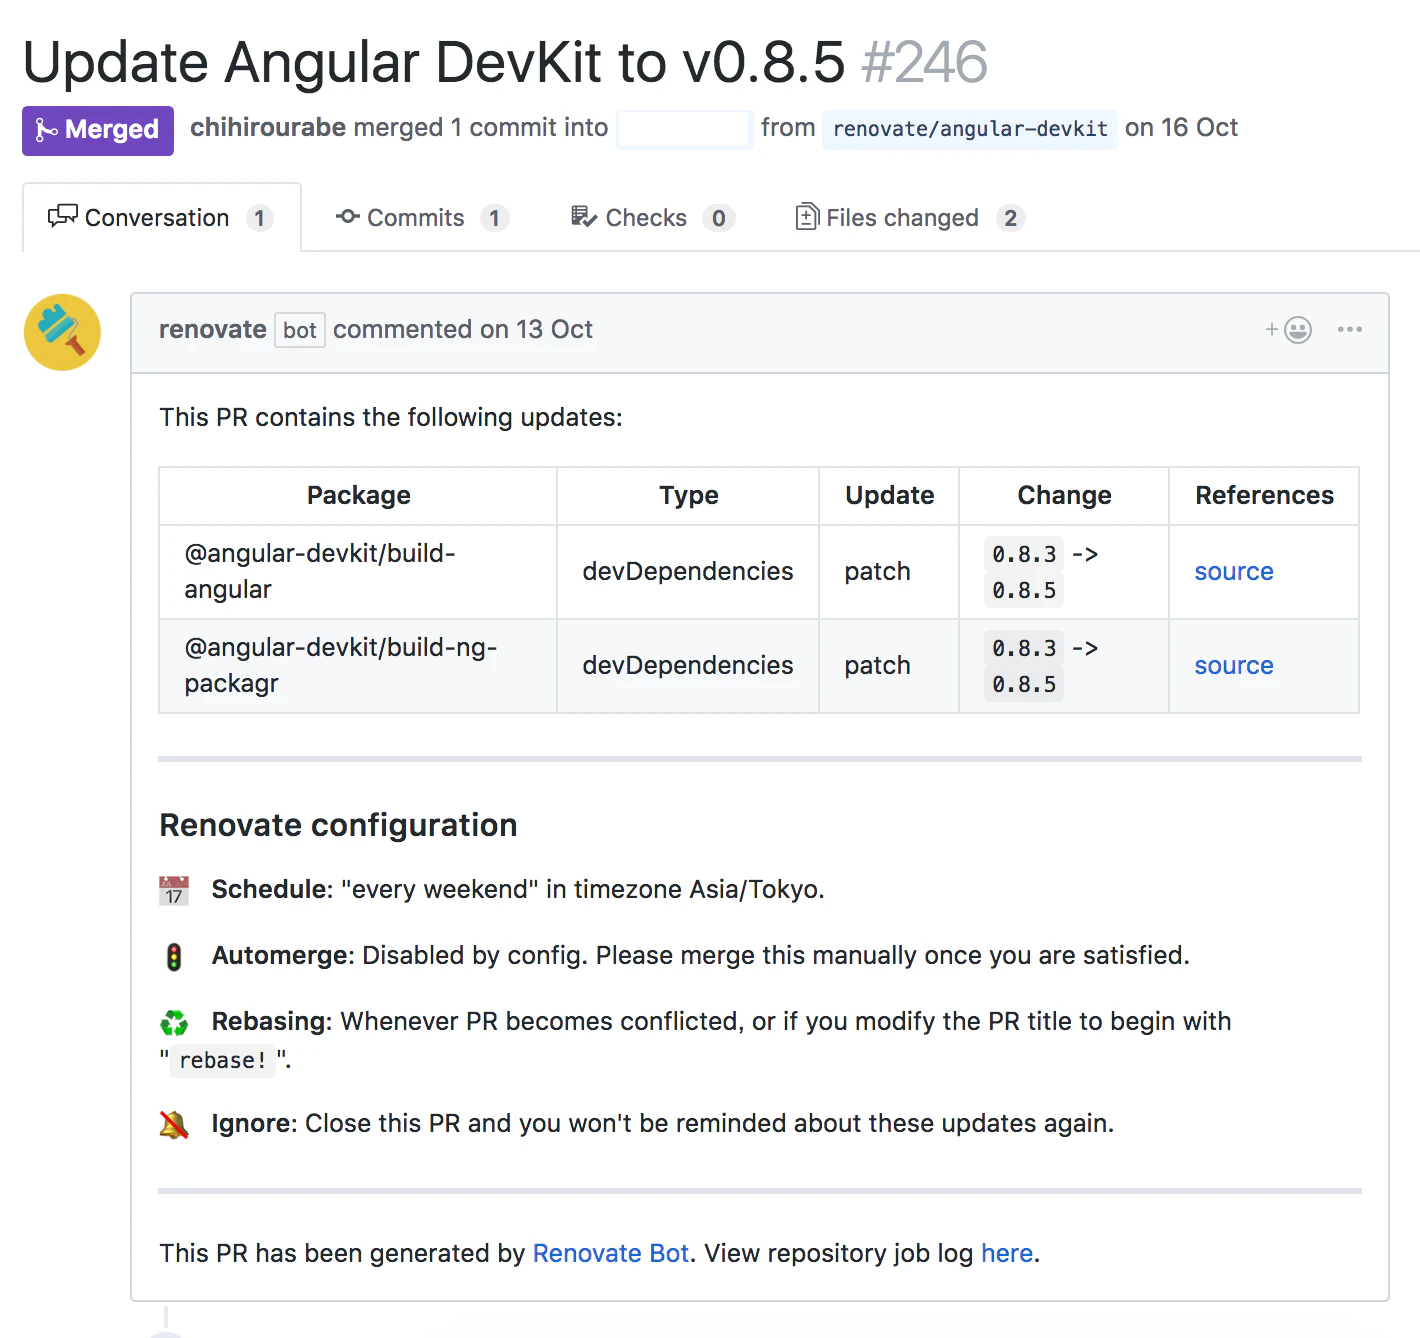This screenshot has width=1420, height=1338.
Task: Open the Checks tab
Action: pyautogui.click(x=653, y=218)
